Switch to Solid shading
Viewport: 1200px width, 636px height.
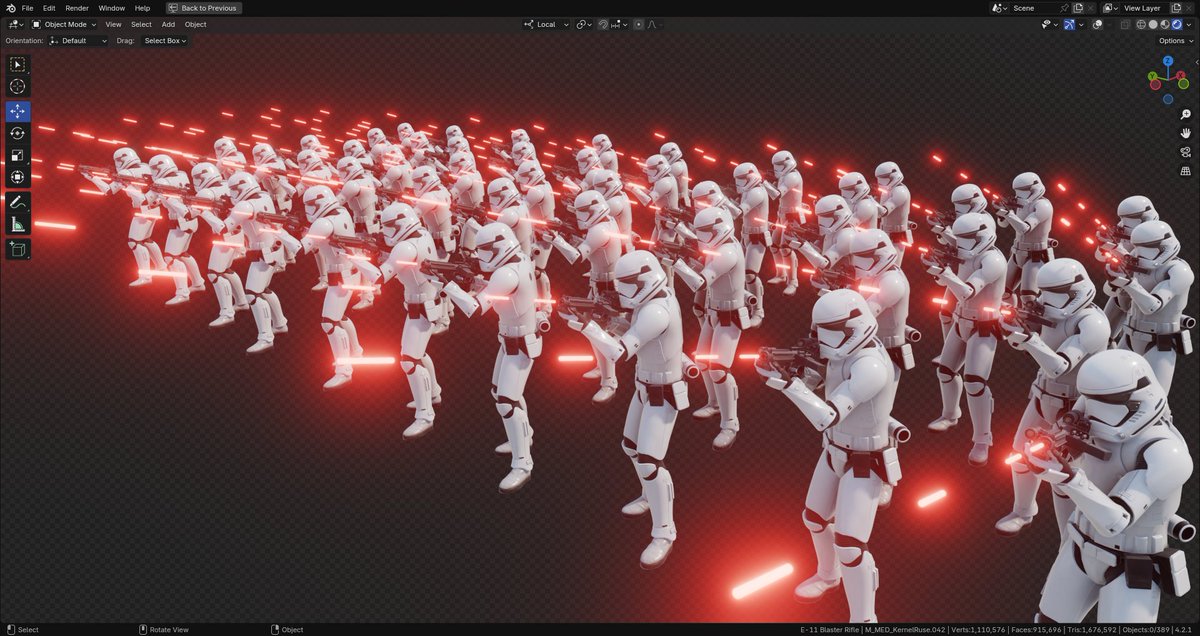point(1153,24)
